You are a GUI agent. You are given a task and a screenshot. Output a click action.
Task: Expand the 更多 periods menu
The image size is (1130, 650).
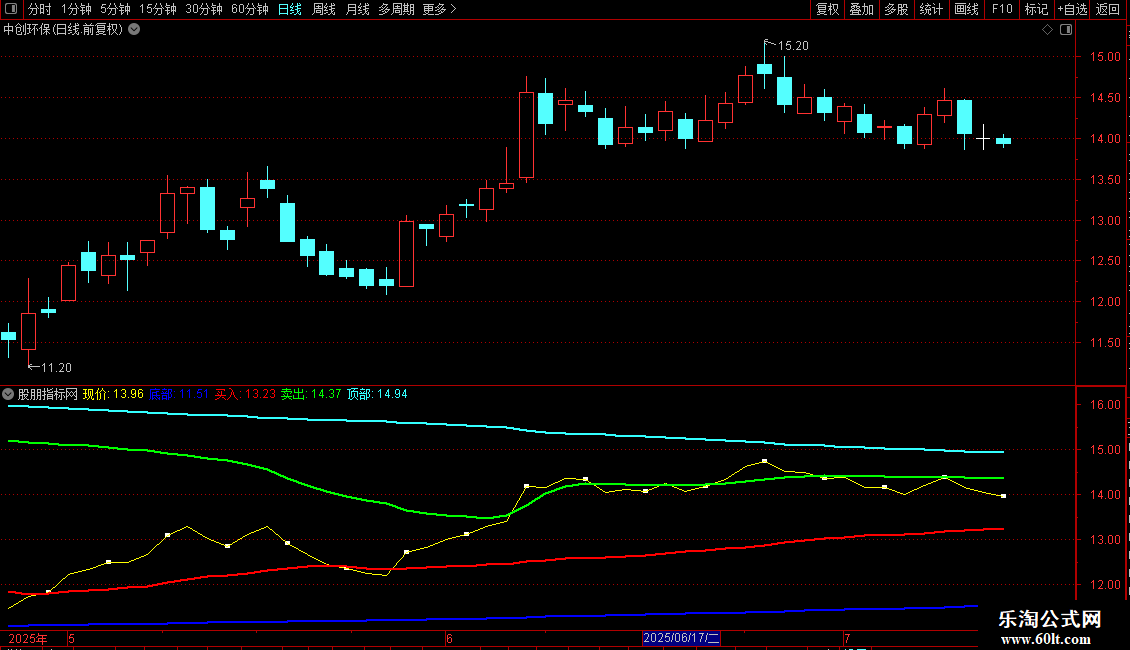pos(439,9)
